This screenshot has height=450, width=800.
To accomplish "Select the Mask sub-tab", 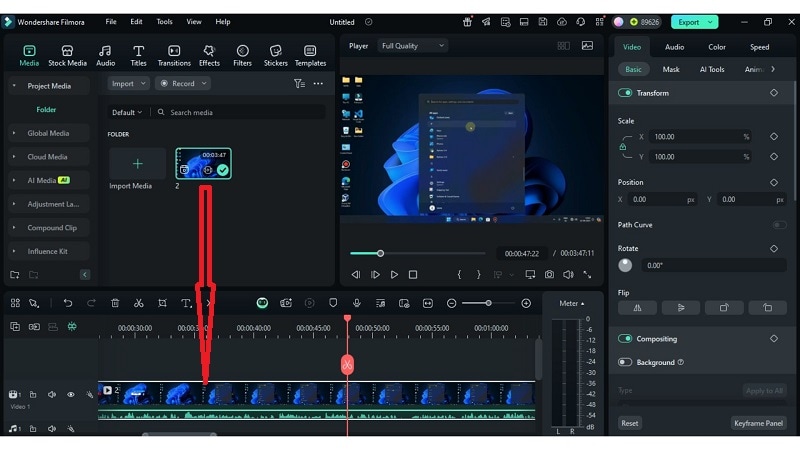I will (671, 69).
